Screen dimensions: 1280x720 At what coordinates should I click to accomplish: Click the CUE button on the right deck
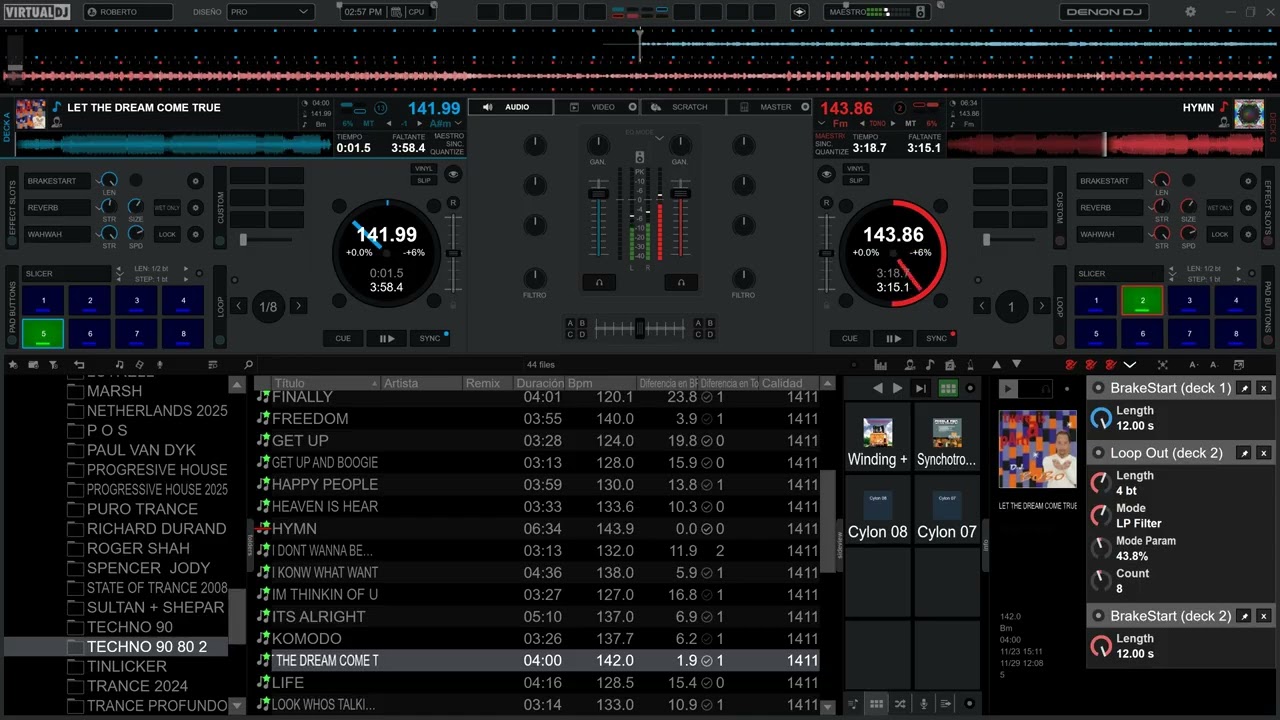pyautogui.click(x=850, y=338)
